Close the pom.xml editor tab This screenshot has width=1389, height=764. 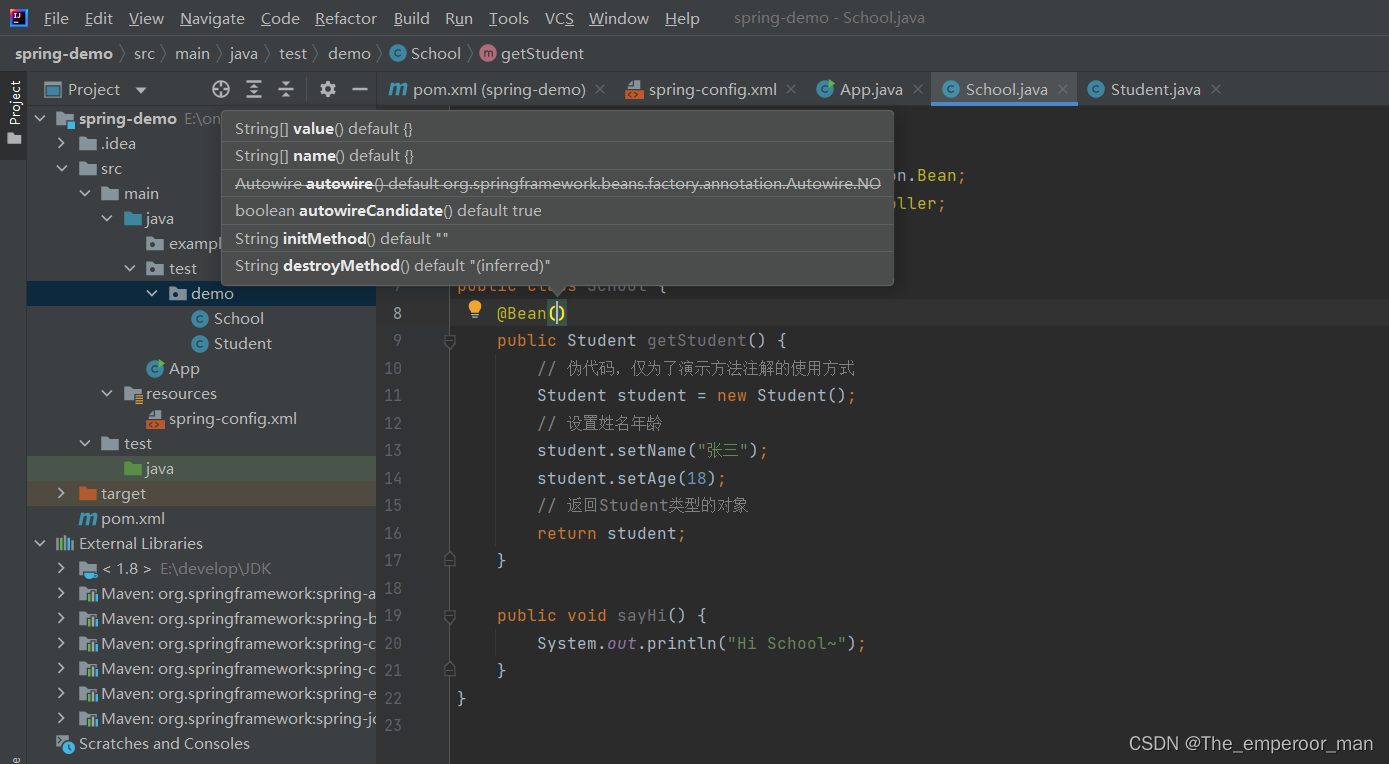pyautogui.click(x=600, y=89)
